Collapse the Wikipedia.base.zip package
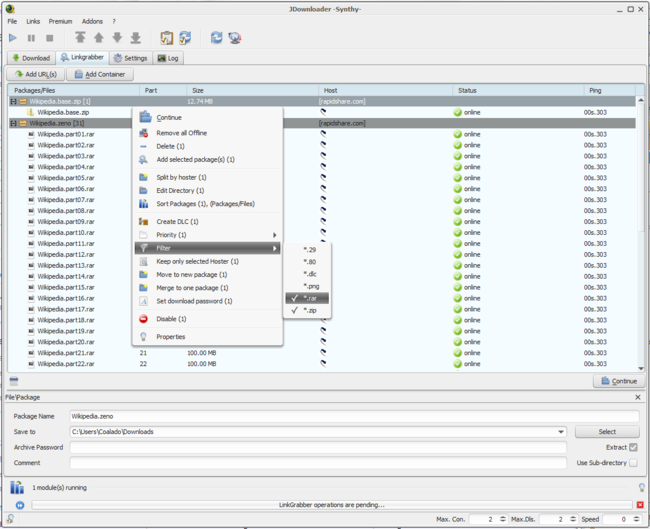Viewport: 650px width, 529px height. [x=13, y=101]
